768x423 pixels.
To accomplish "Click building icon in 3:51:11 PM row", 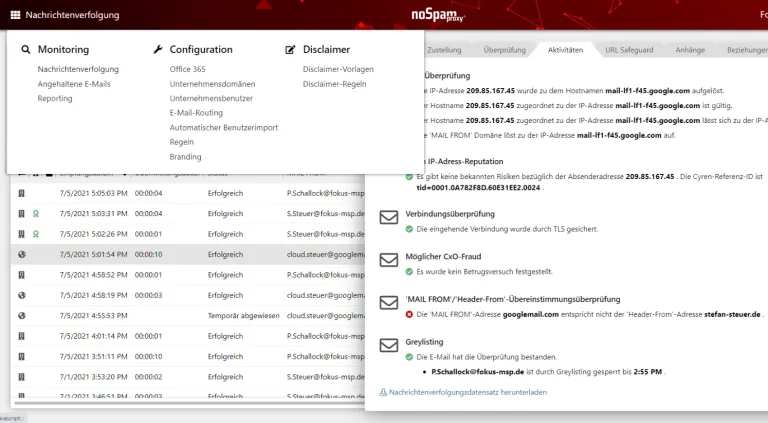I will pos(22,357).
